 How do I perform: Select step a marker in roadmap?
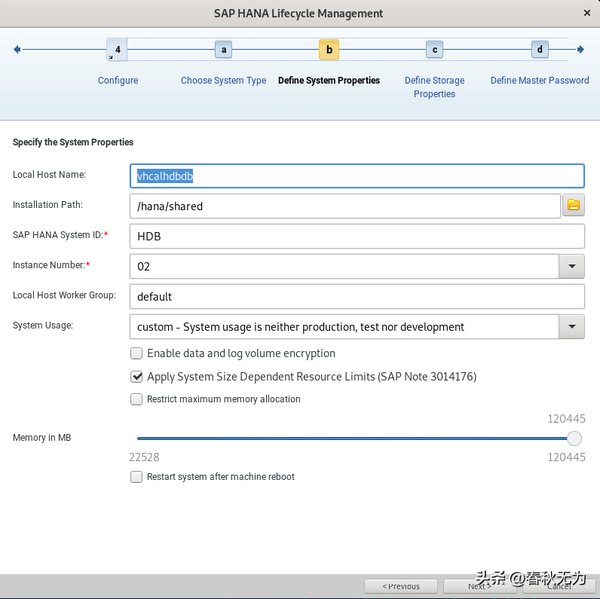223,49
